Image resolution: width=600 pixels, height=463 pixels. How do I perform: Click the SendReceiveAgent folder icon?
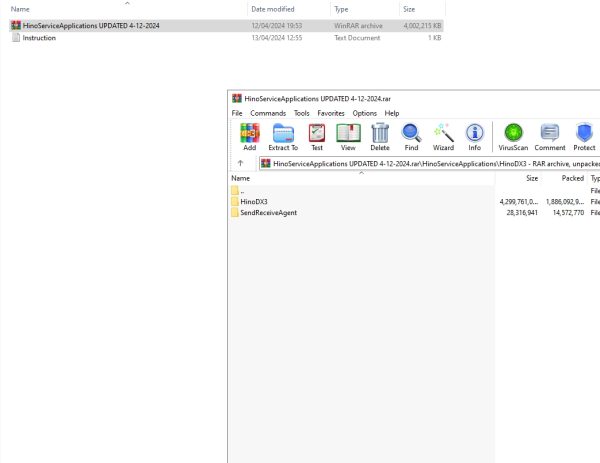coord(235,212)
